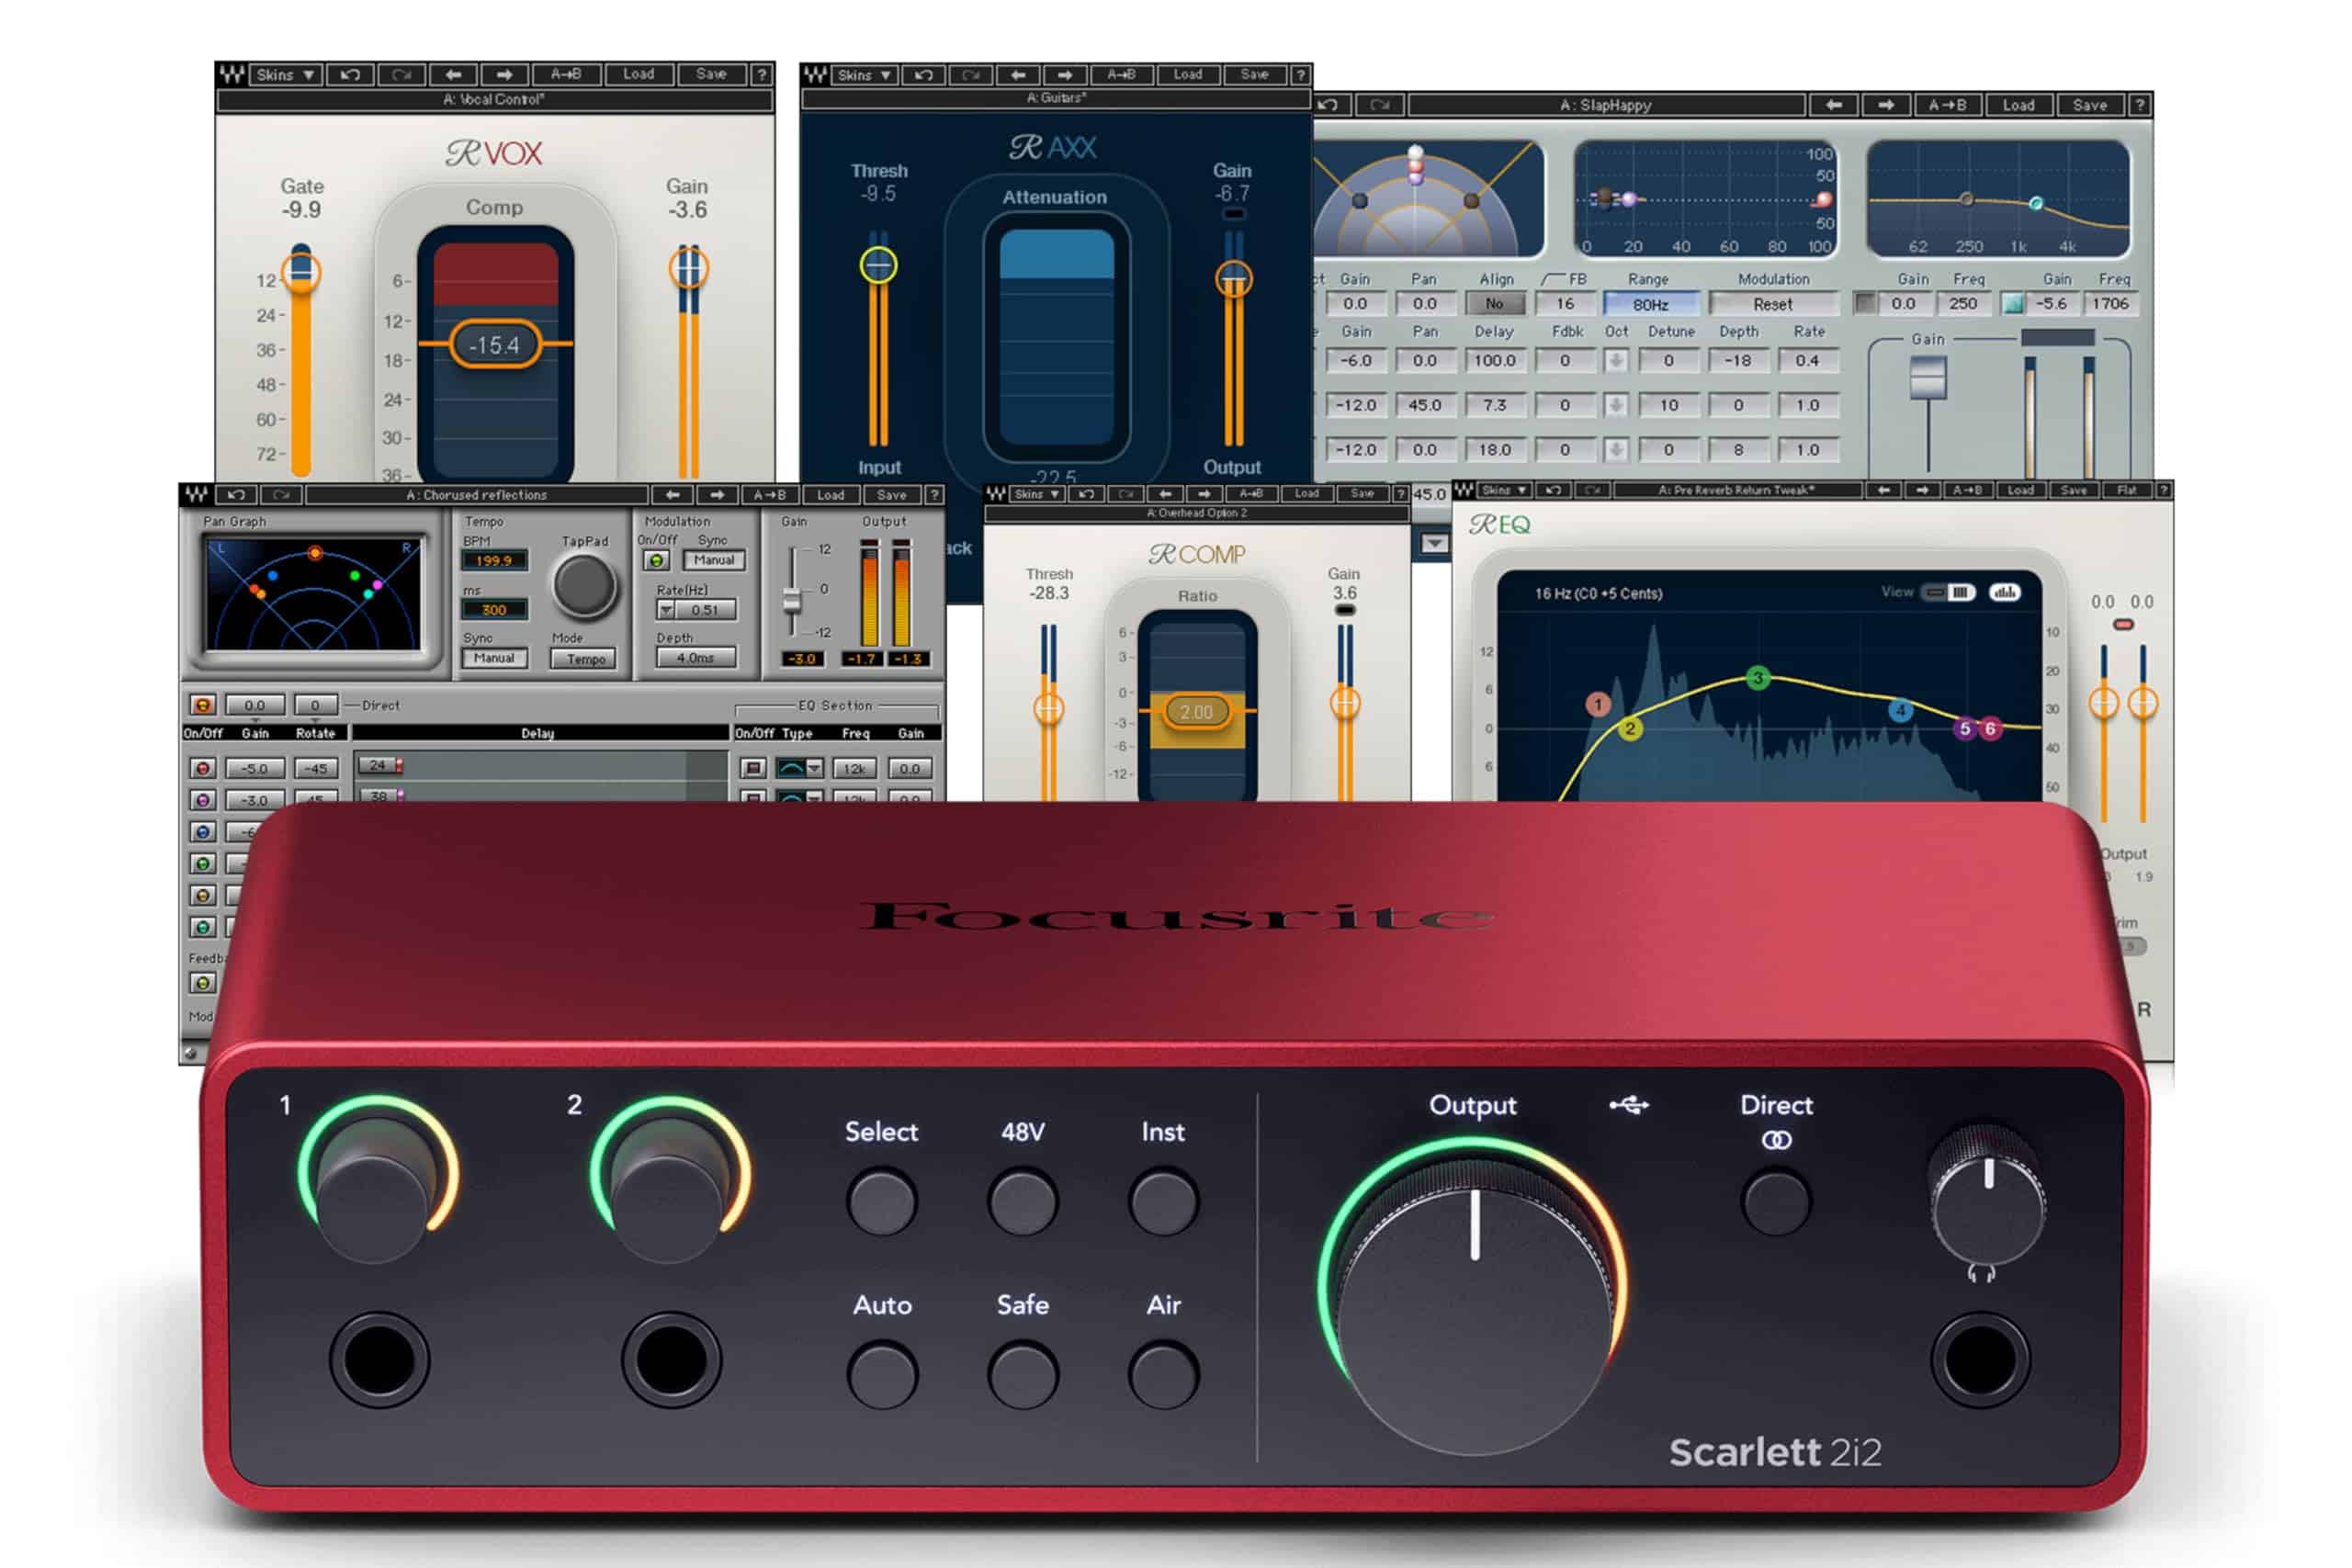Enable Modulation On/Off in Chorused reflections
Image resolution: width=2352 pixels, height=1568 pixels.
(x=656, y=562)
